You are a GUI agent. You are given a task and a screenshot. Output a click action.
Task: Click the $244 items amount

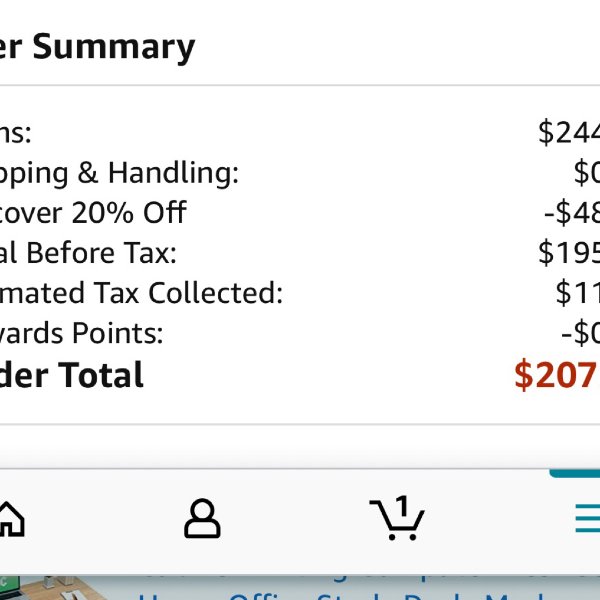tap(569, 132)
